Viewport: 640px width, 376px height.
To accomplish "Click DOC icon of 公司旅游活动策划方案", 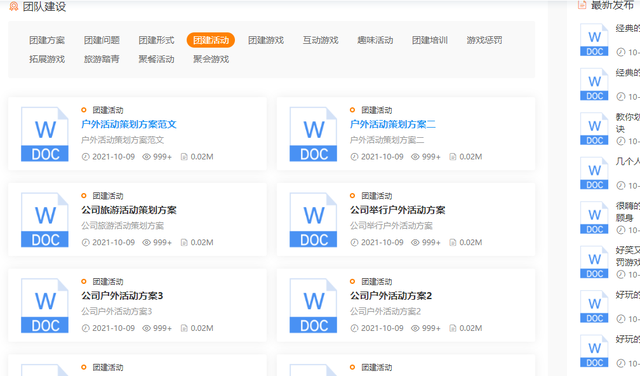I will tap(45, 220).
